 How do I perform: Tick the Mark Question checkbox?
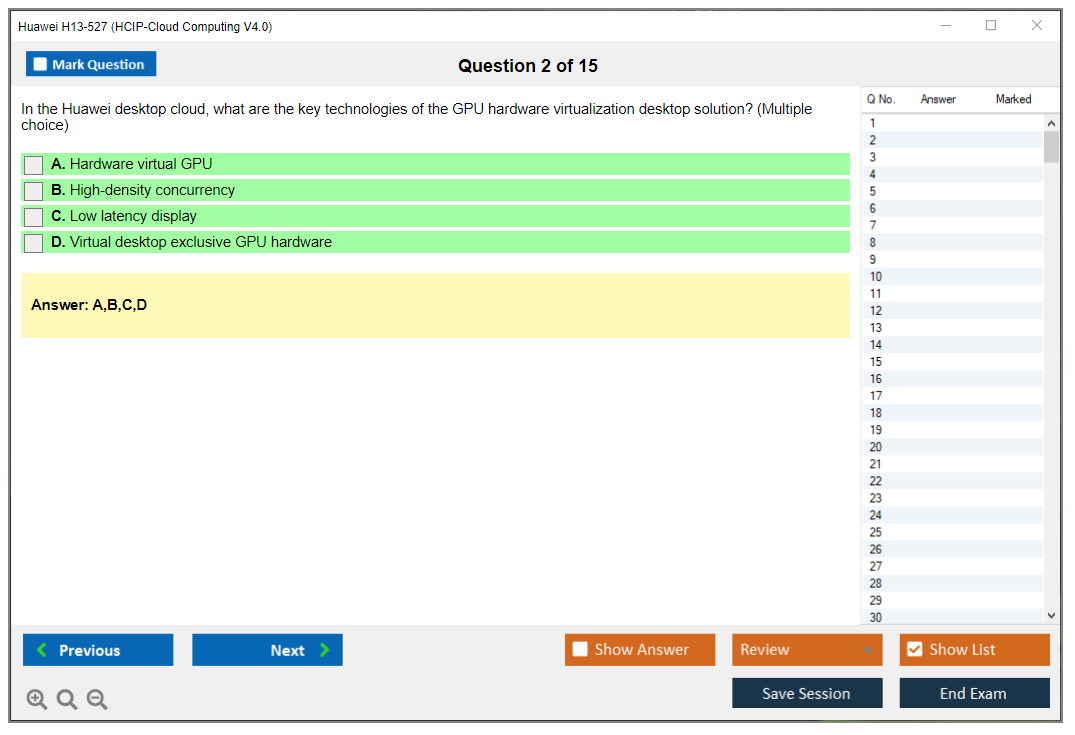(41, 65)
